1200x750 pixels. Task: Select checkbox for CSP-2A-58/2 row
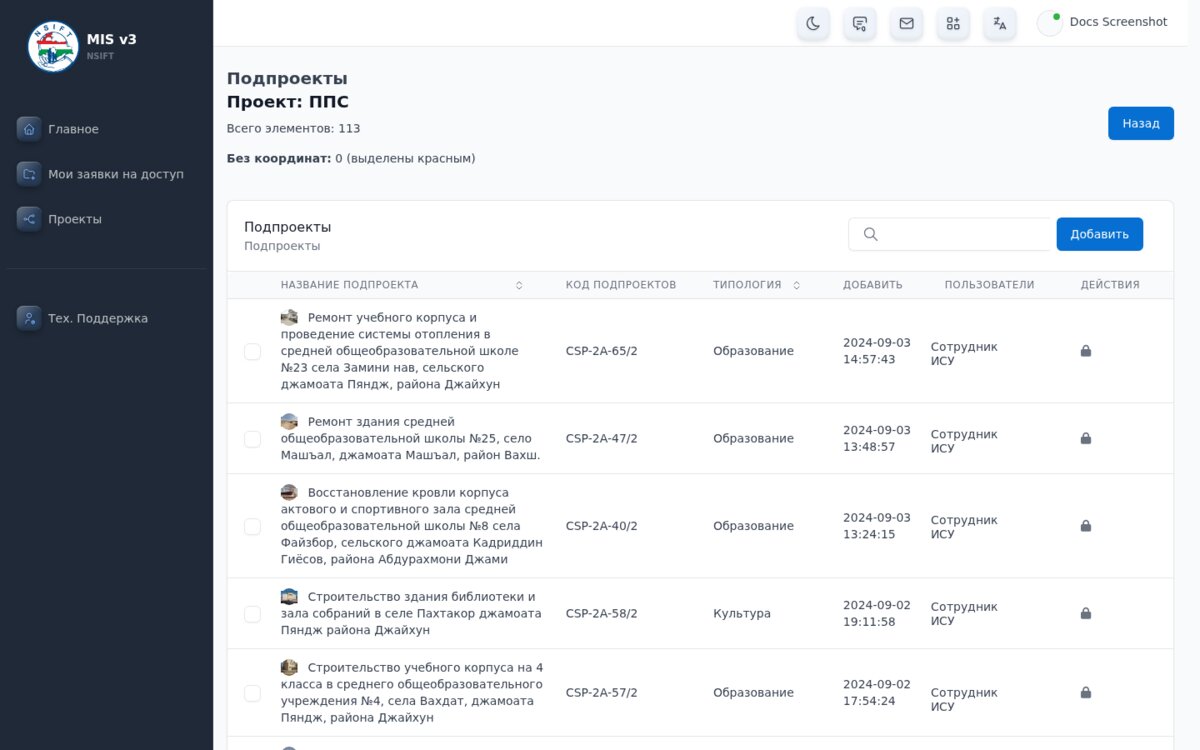coord(252,614)
